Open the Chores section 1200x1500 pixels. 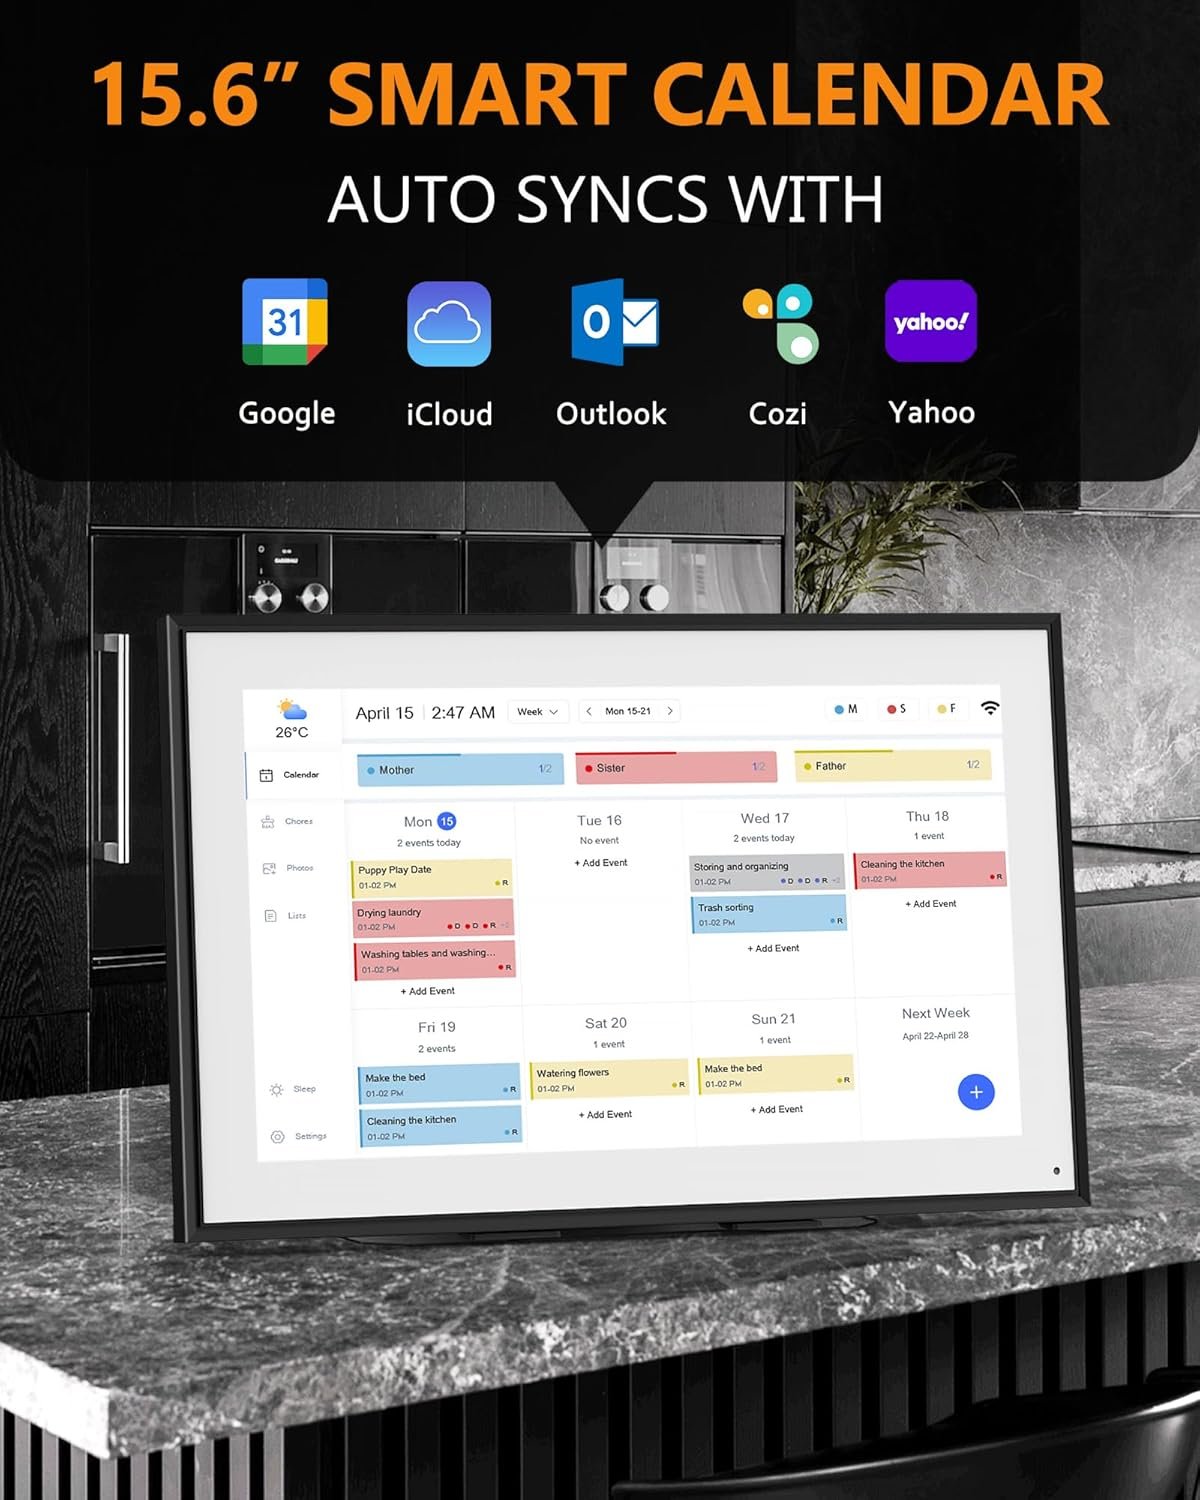click(x=291, y=821)
